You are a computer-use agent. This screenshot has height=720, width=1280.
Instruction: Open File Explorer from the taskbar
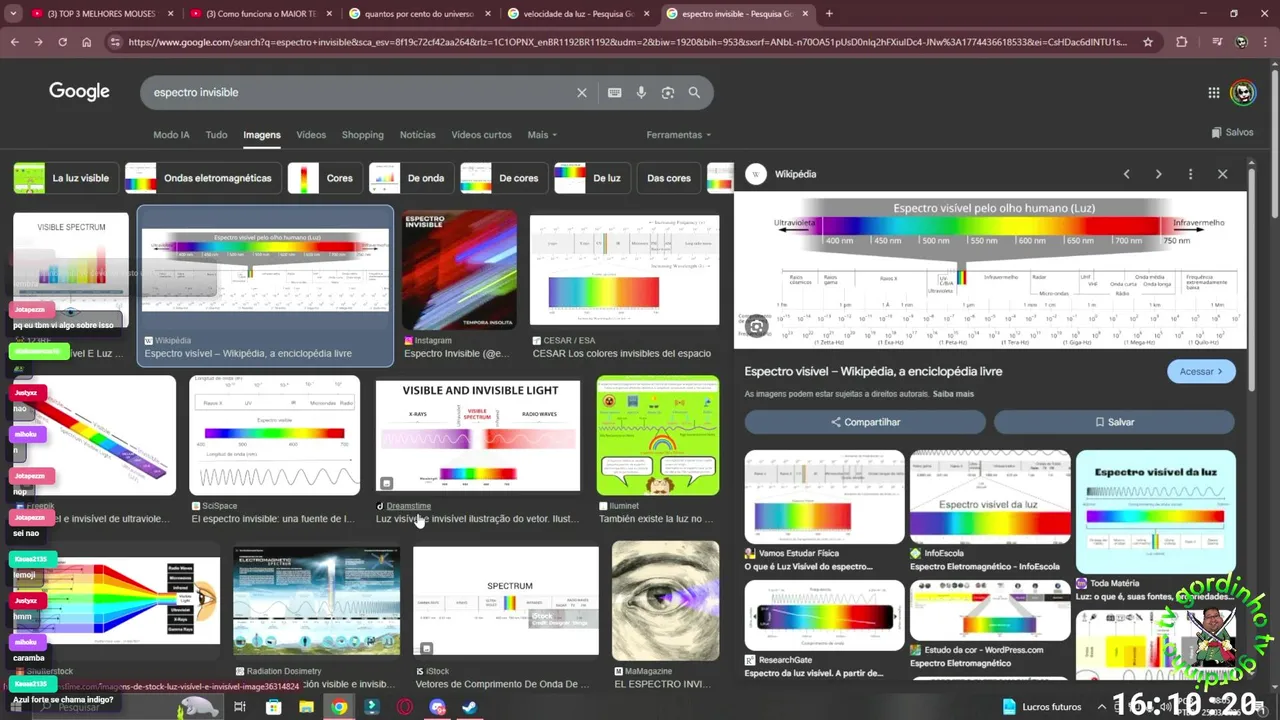pos(307,707)
